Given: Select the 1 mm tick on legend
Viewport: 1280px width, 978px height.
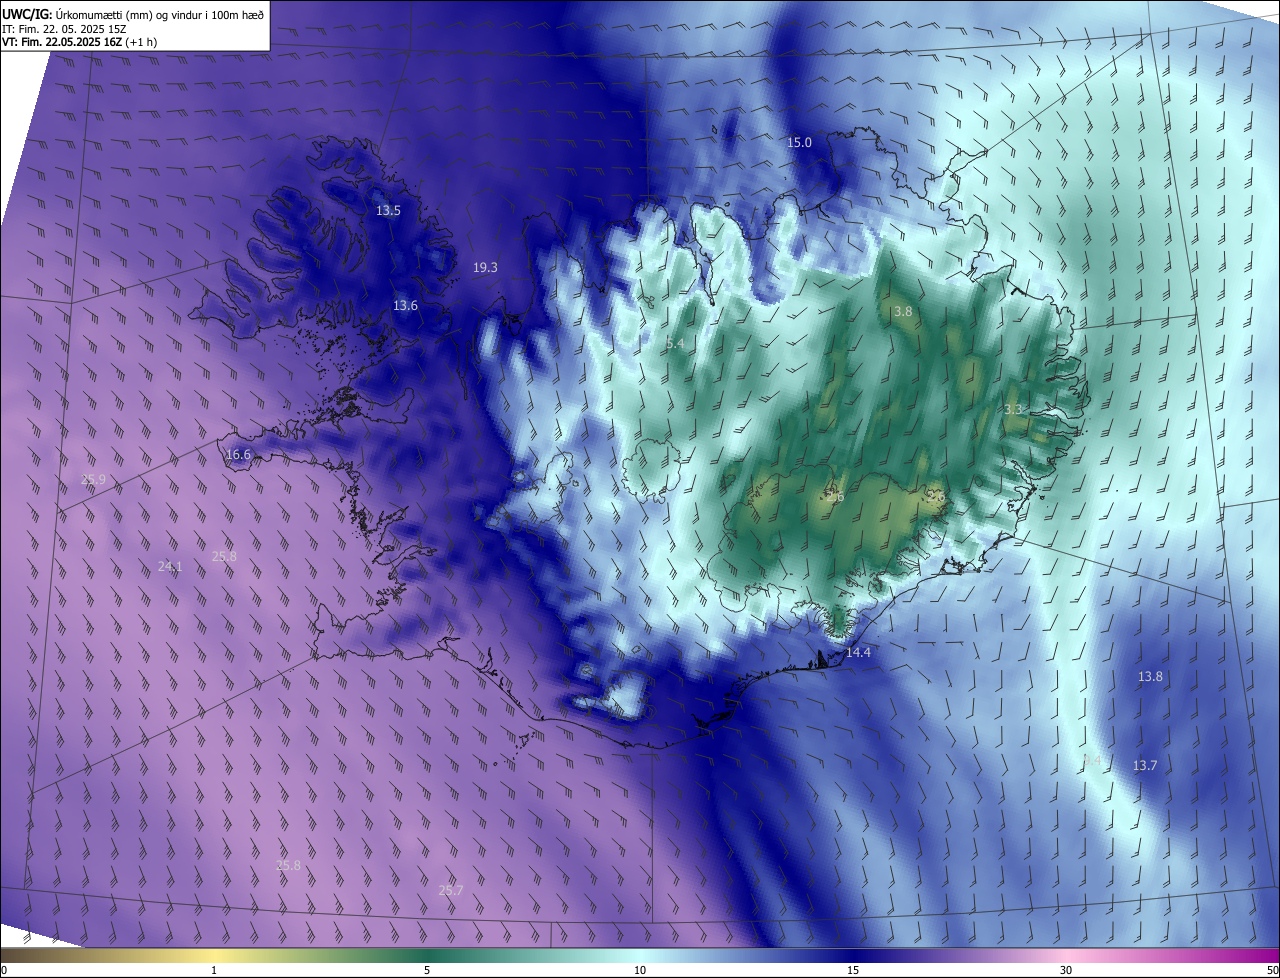Looking at the screenshot, I should tap(214, 970).
